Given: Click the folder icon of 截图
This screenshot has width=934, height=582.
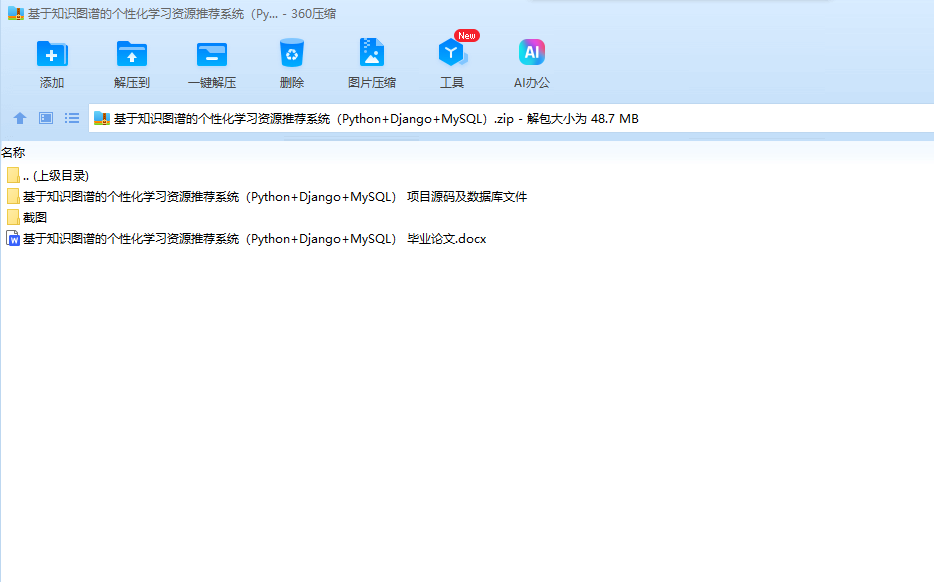Looking at the screenshot, I should click(13, 217).
